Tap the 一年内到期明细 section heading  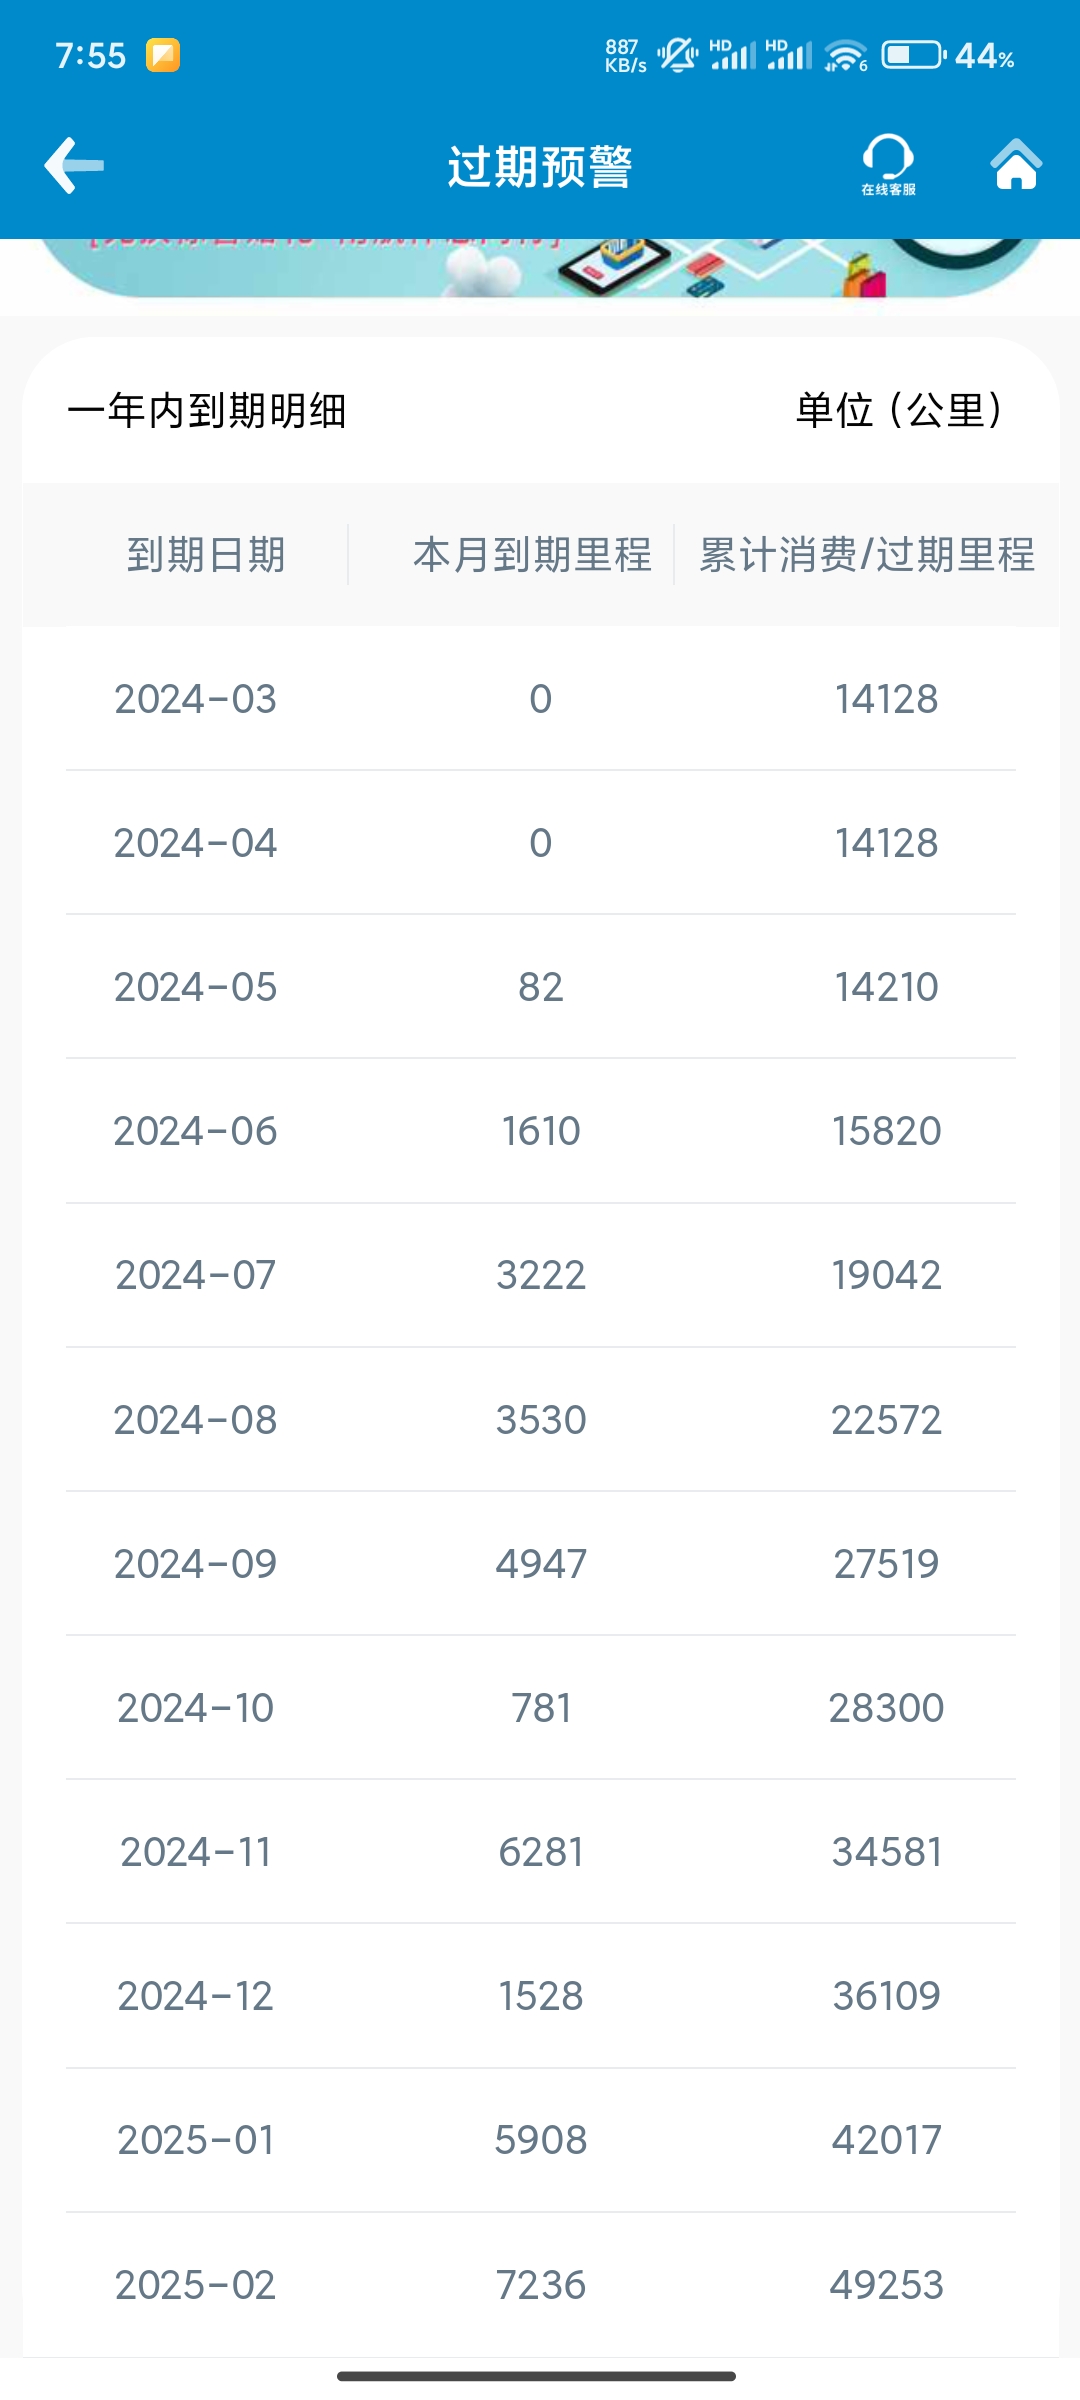[x=207, y=410]
